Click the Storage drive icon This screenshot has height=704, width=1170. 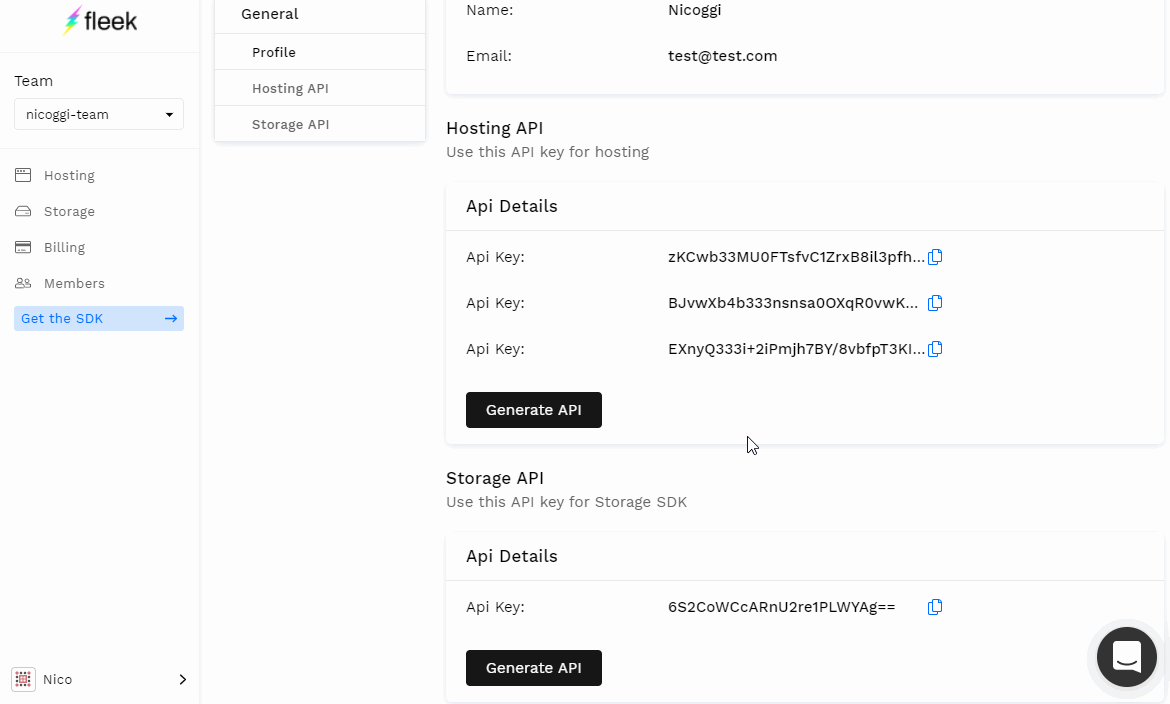23,211
